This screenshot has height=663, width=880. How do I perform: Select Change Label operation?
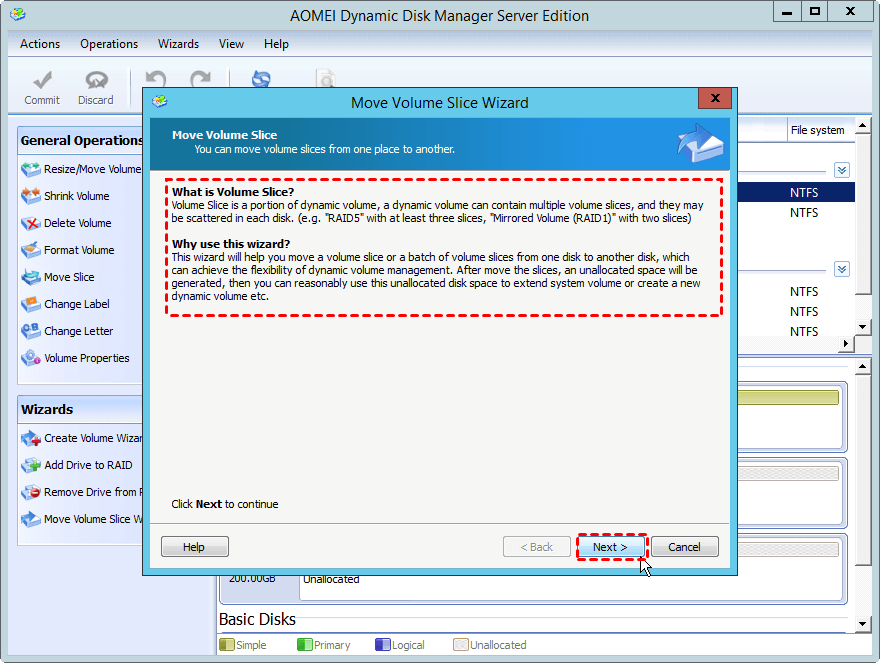click(76, 304)
